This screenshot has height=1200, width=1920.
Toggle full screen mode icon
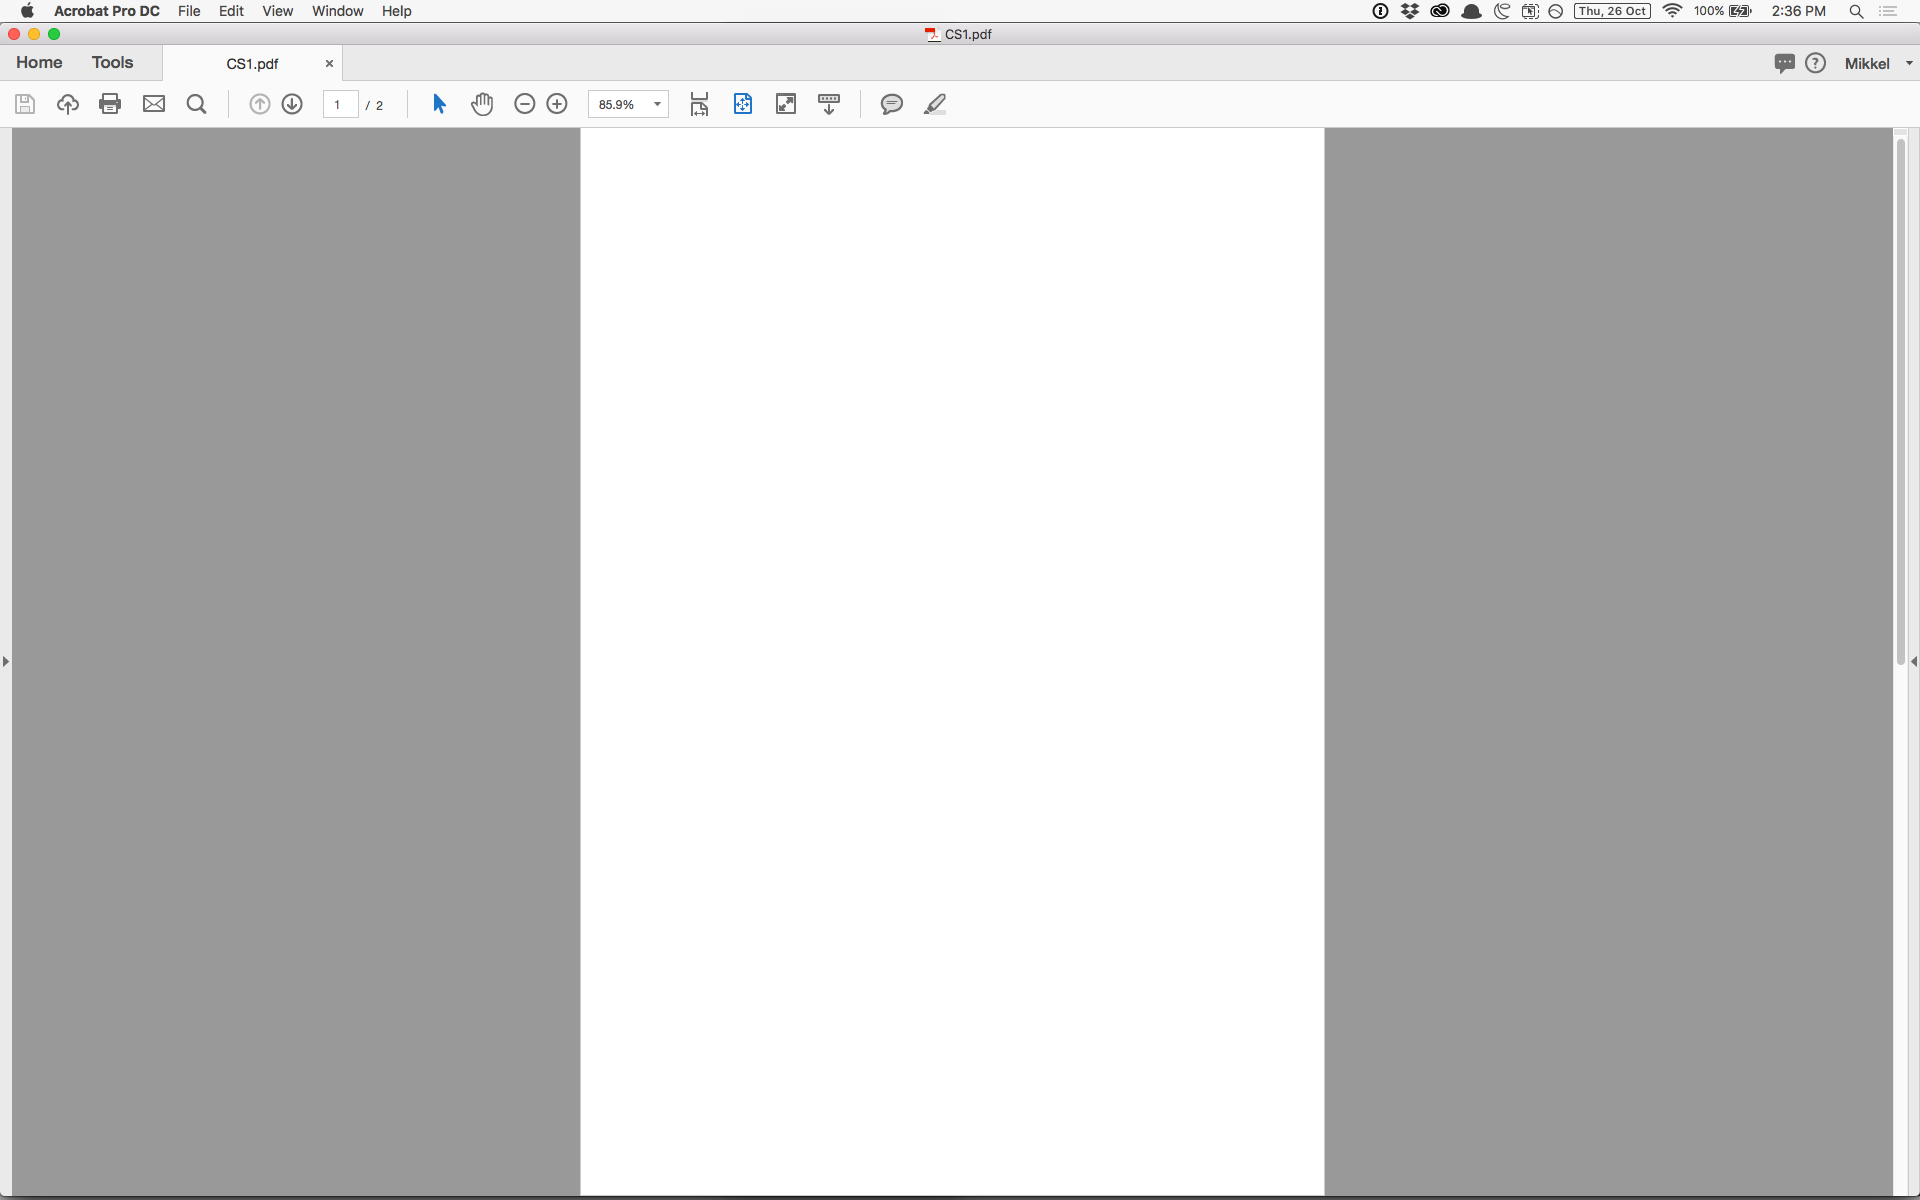point(786,104)
